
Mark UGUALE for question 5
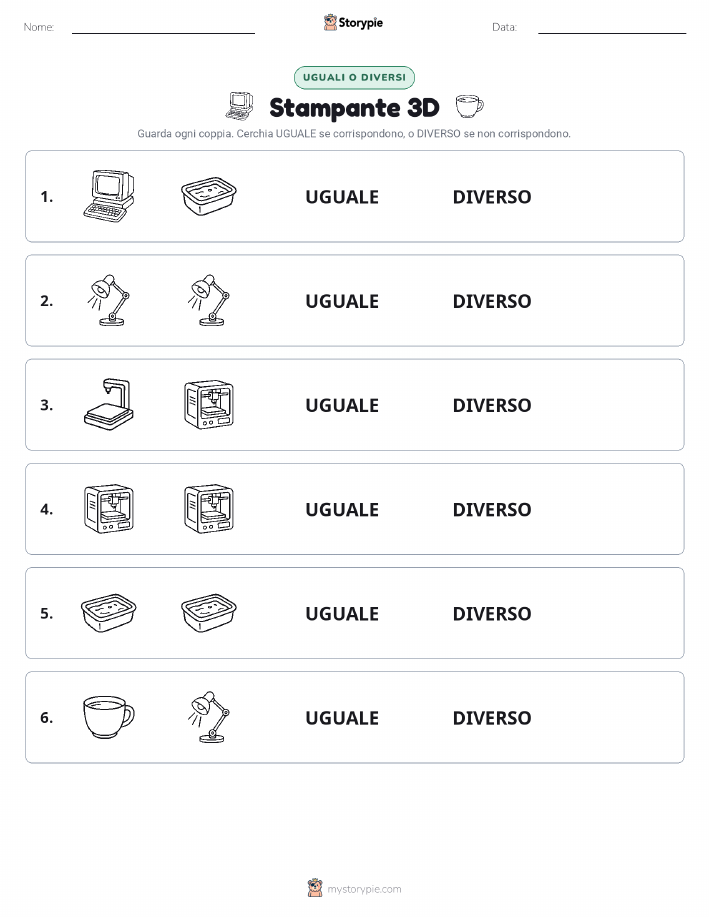click(x=342, y=613)
